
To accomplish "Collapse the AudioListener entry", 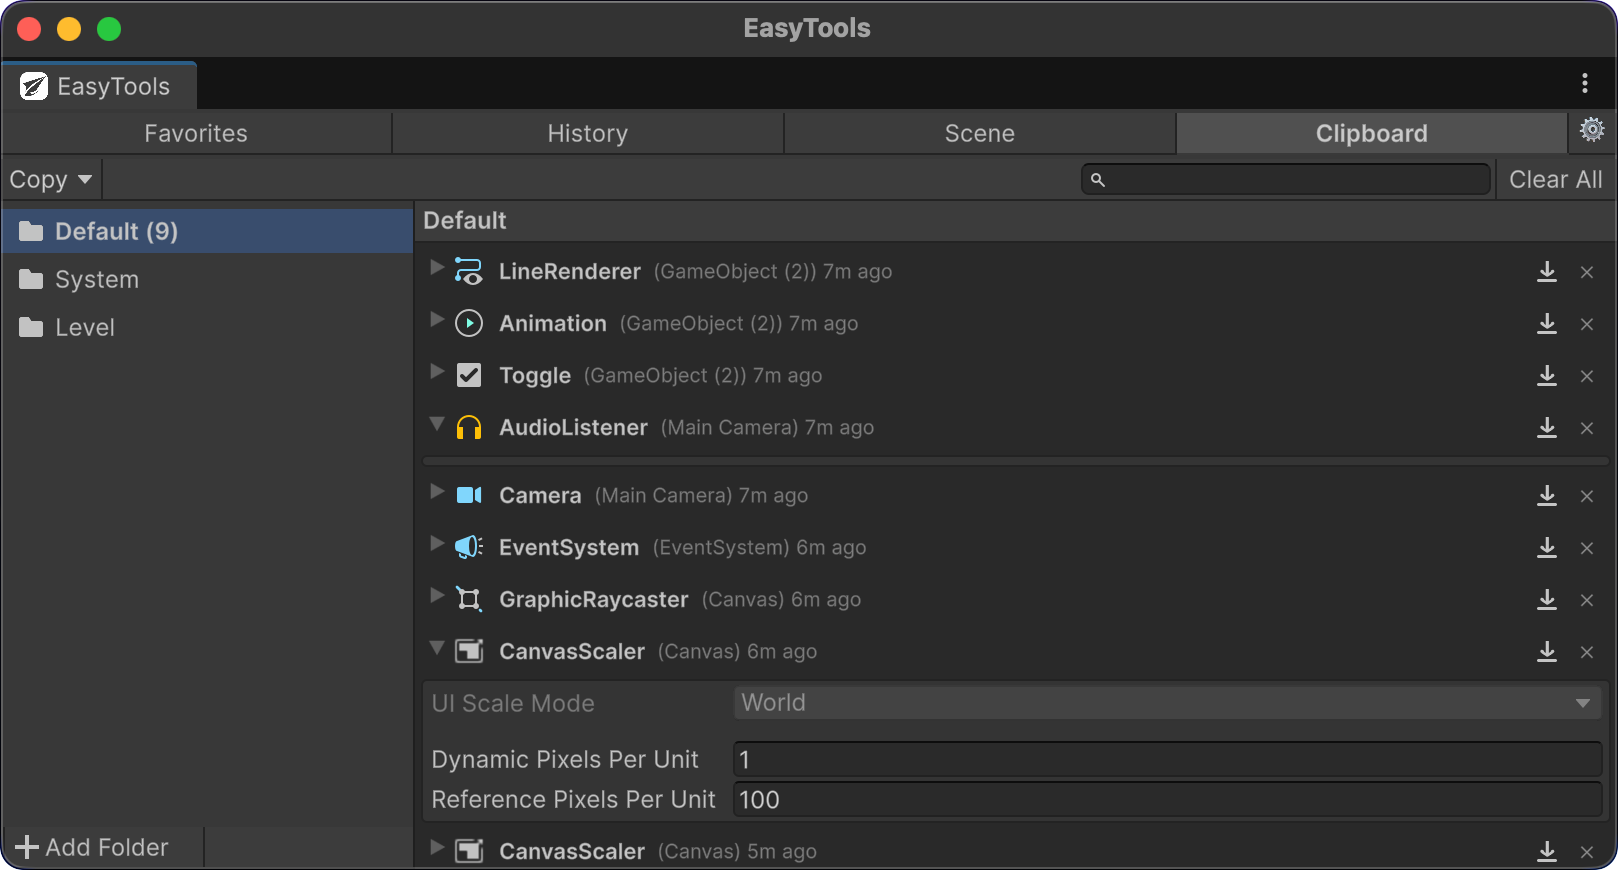I will point(437,424).
